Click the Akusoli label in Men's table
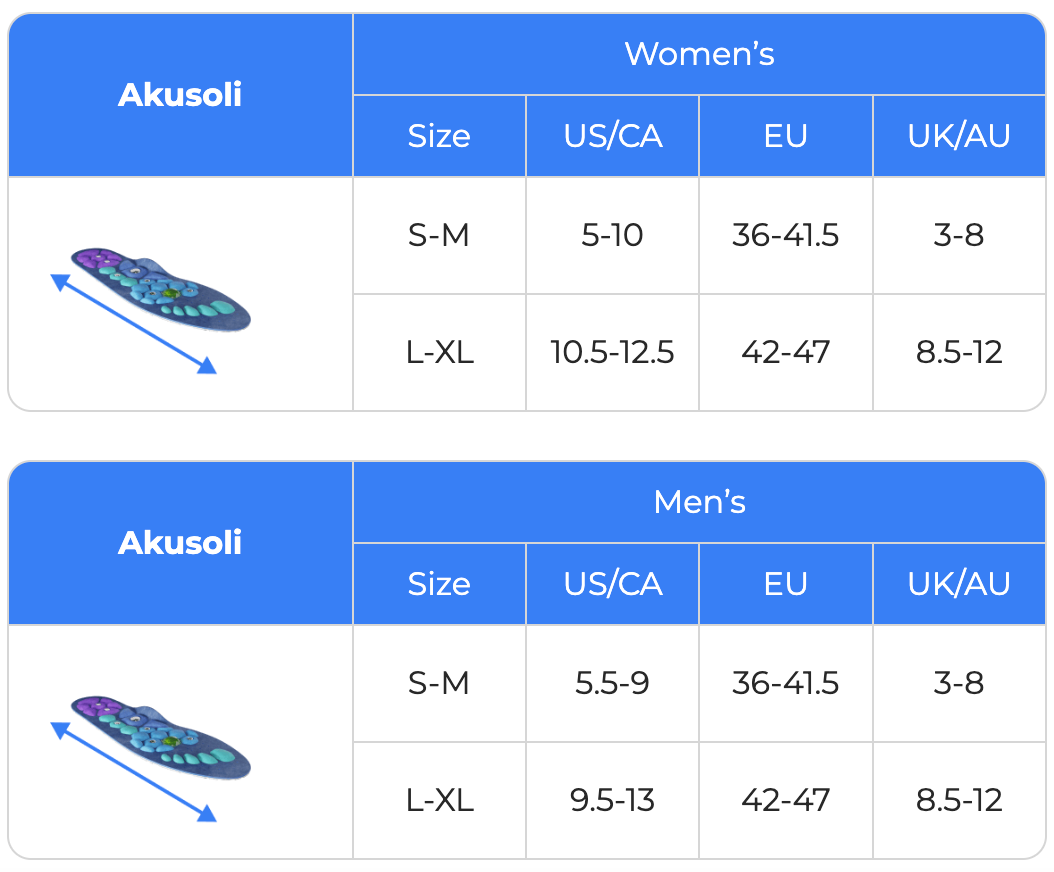Viewport: 1054px width, 872px height. 180,543
